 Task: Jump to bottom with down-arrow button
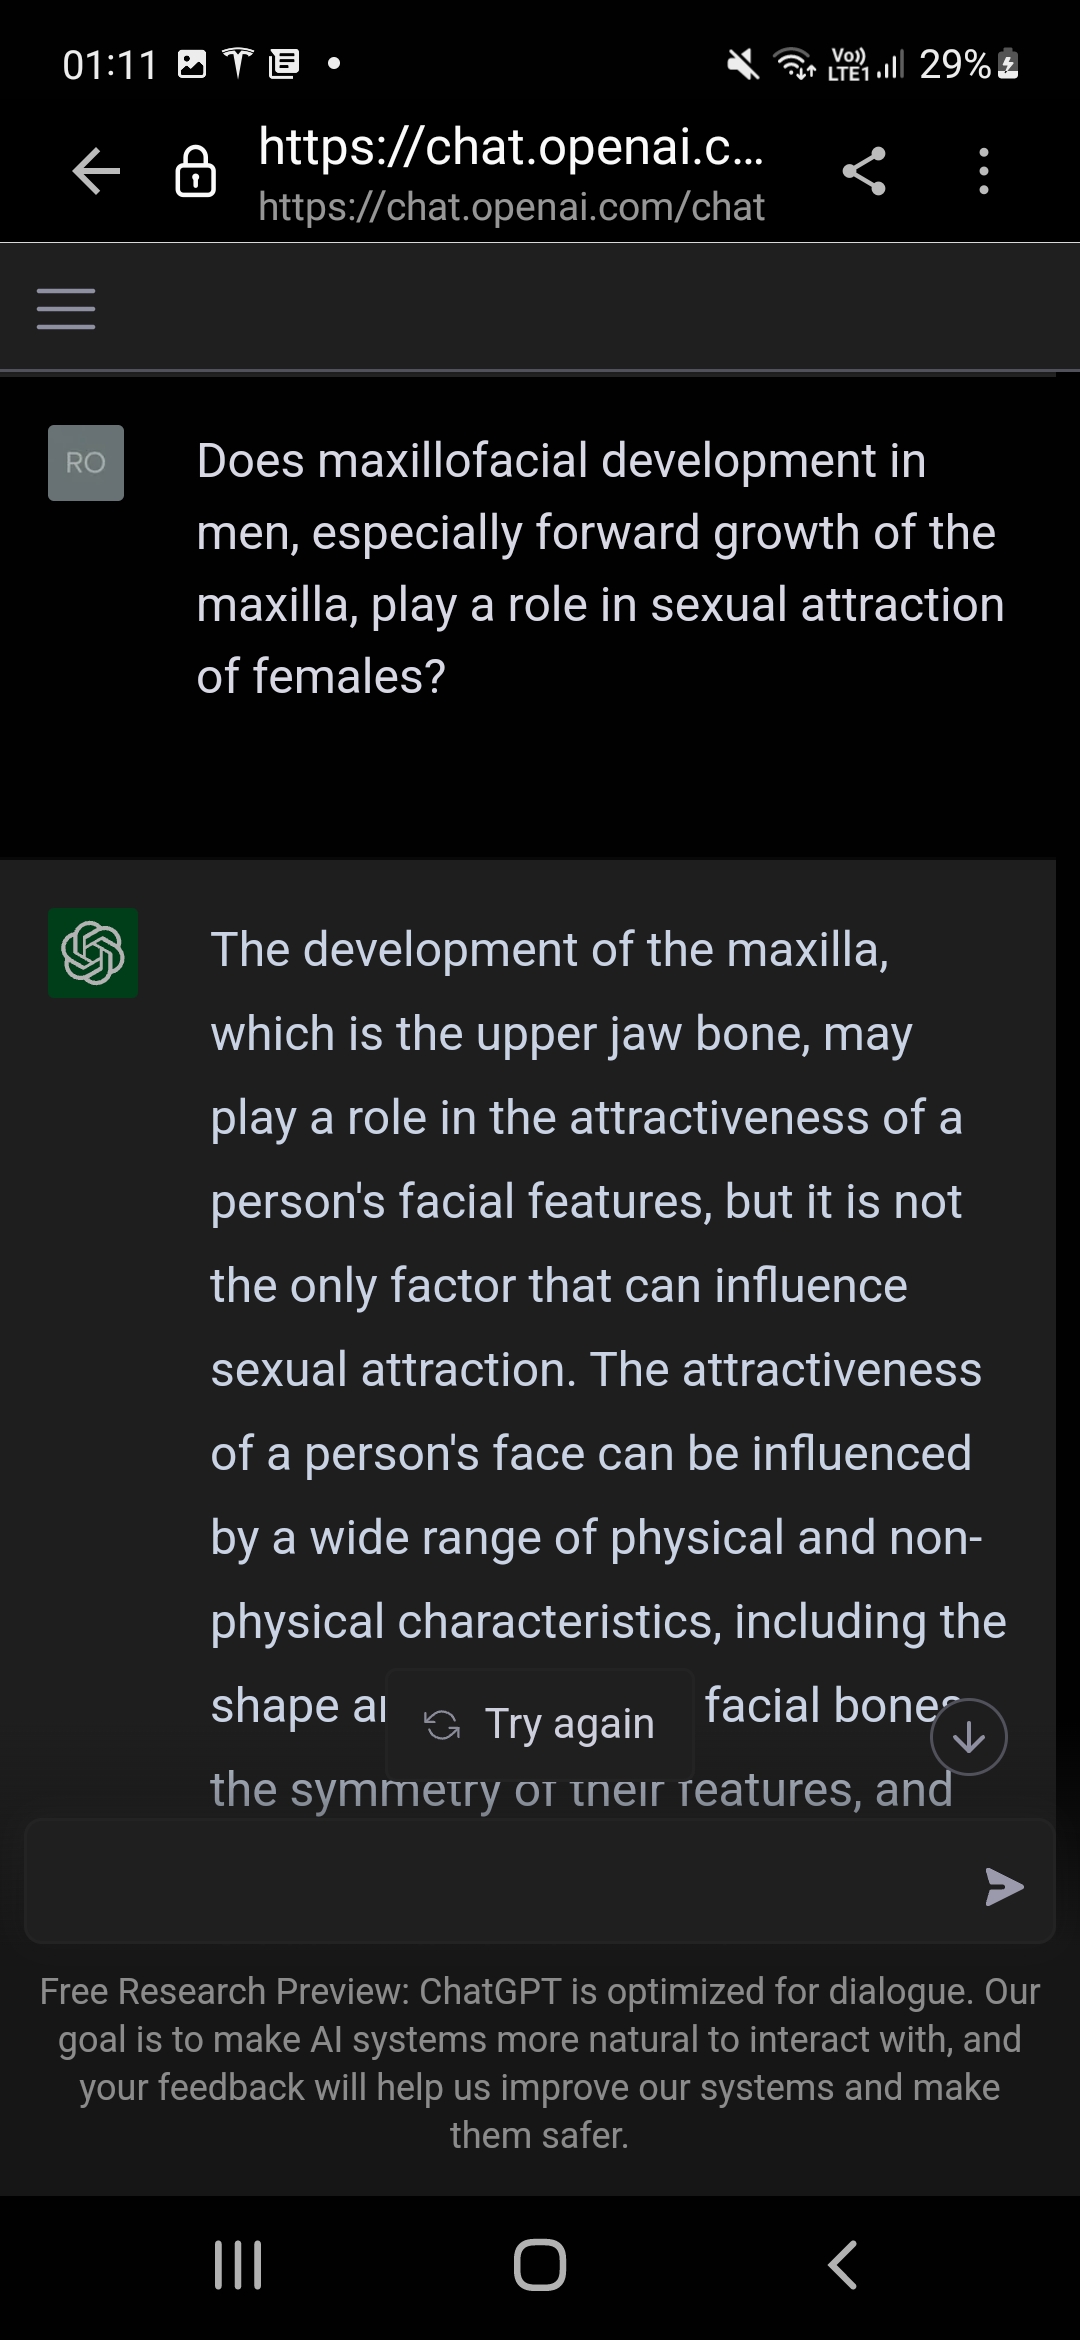pos(968,1737)
